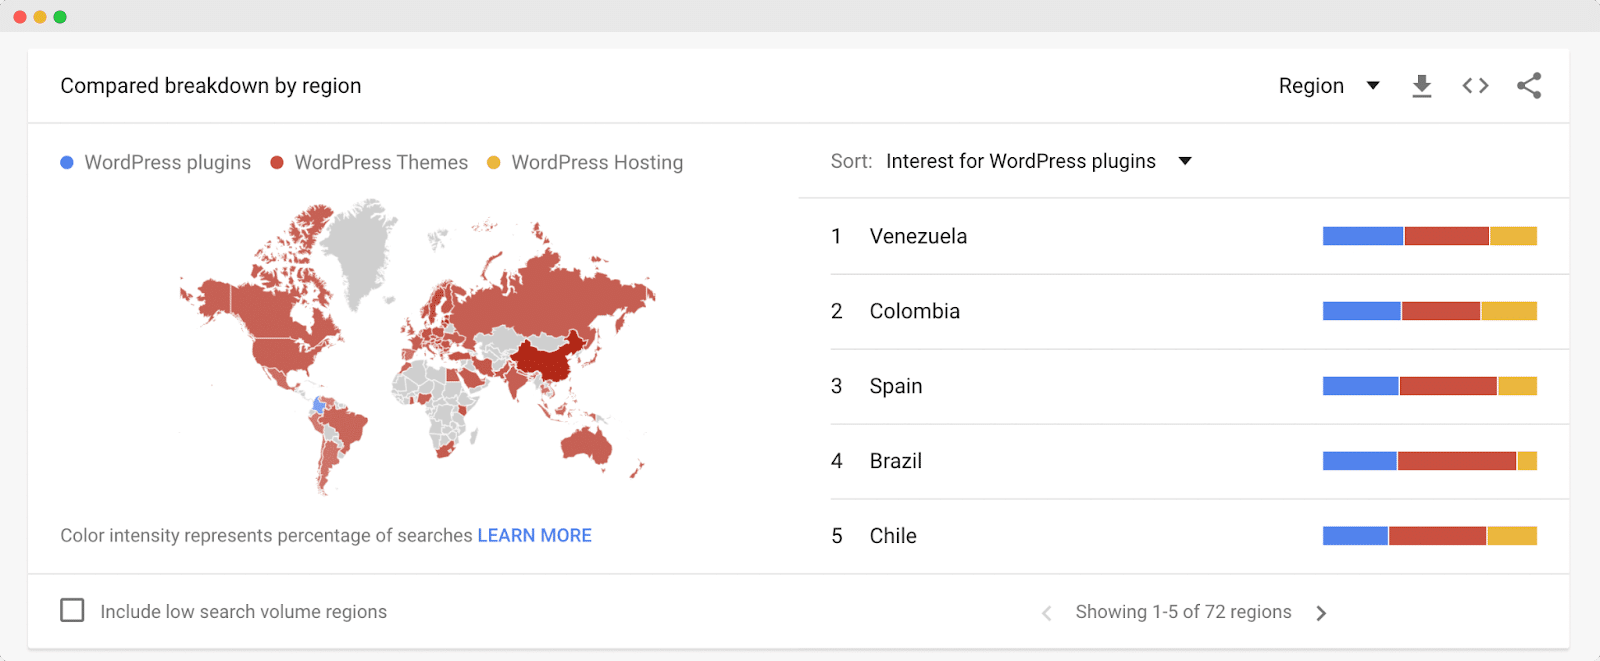Click the red WordPress Themes legend dot
This screenshot has width=1600, height=661.
click(x=277, y=162)
